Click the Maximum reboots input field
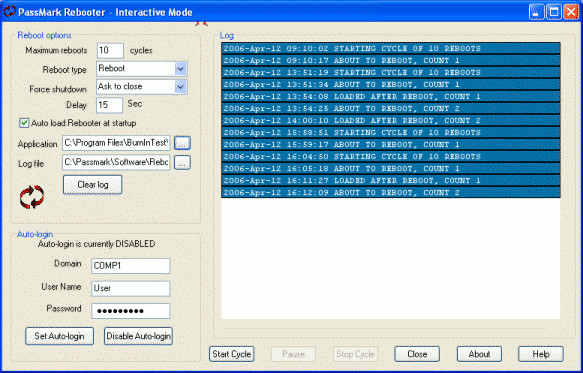The height and width of the screenshot is (373, 583). coord(110,51)
